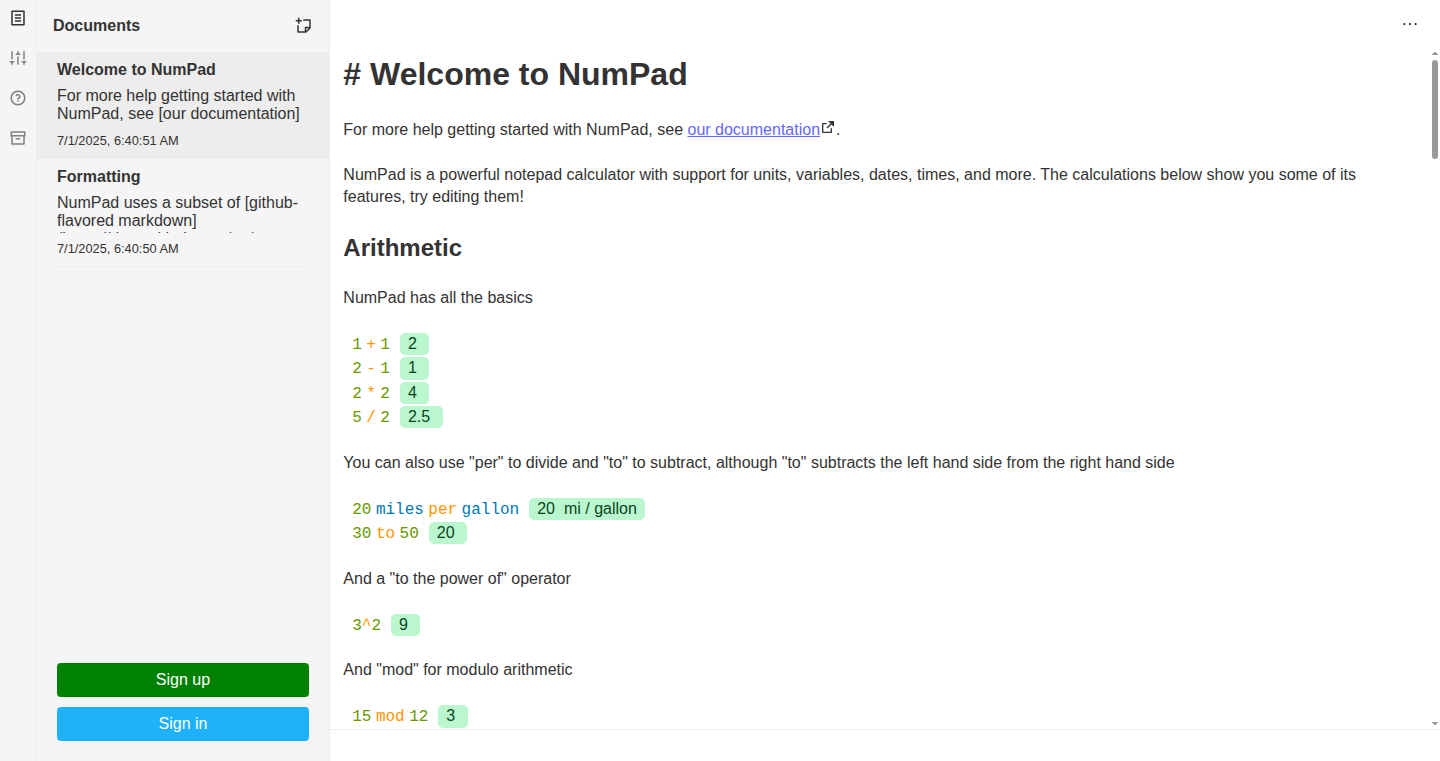Click the 'NumPad has all the basics' text
1440x761 pixels.
438,297
